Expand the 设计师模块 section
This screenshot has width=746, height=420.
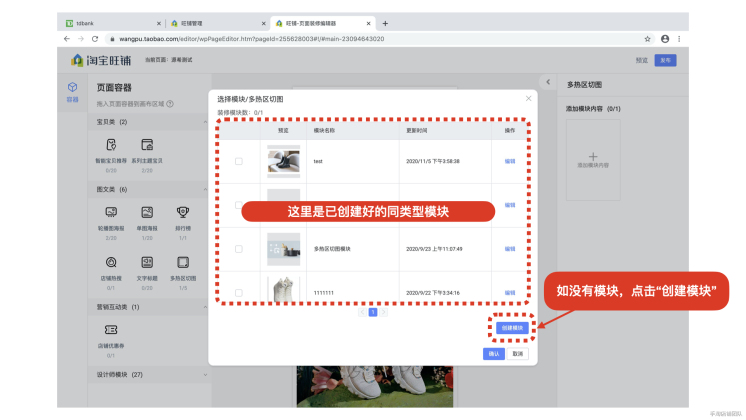[x=205, y=375]
